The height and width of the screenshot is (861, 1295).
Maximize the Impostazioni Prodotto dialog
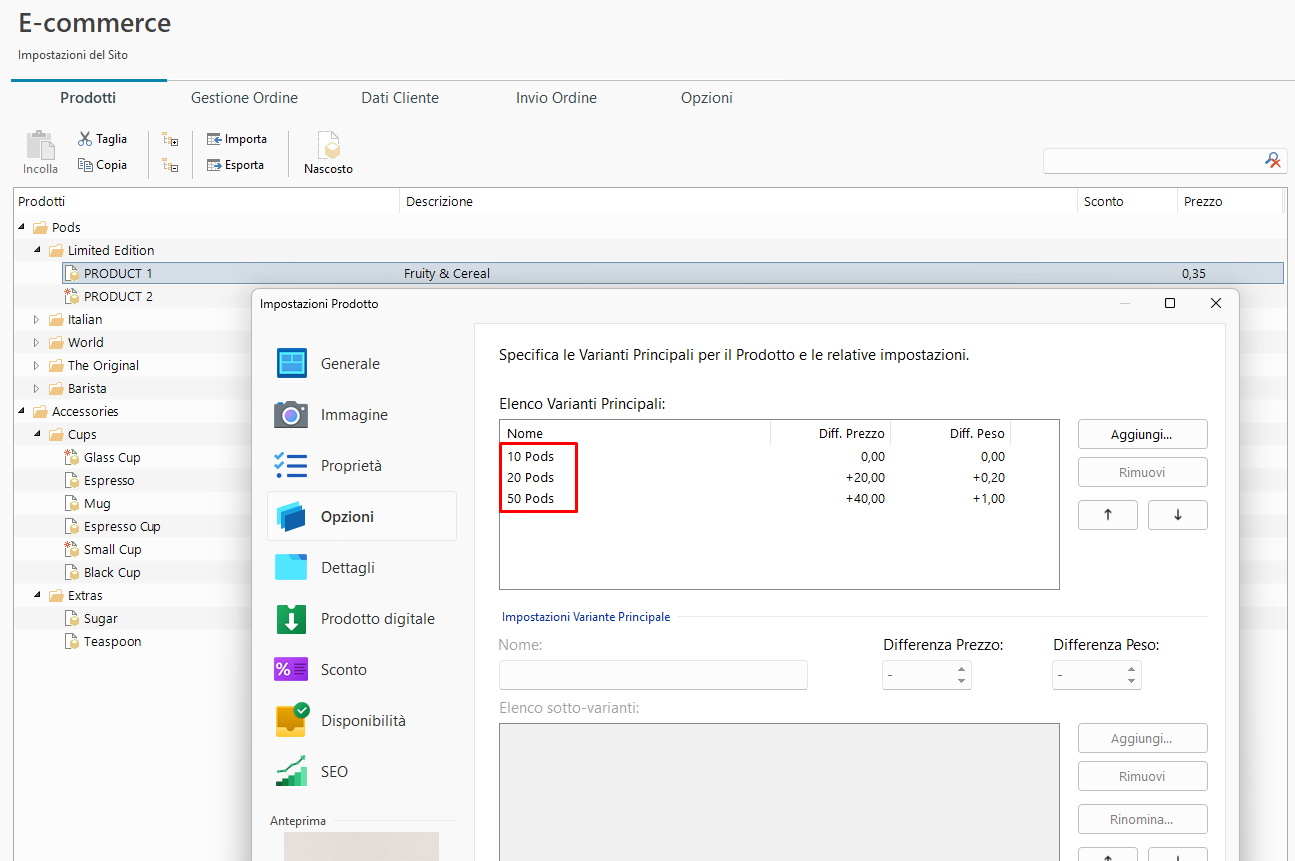[1170, 303]
